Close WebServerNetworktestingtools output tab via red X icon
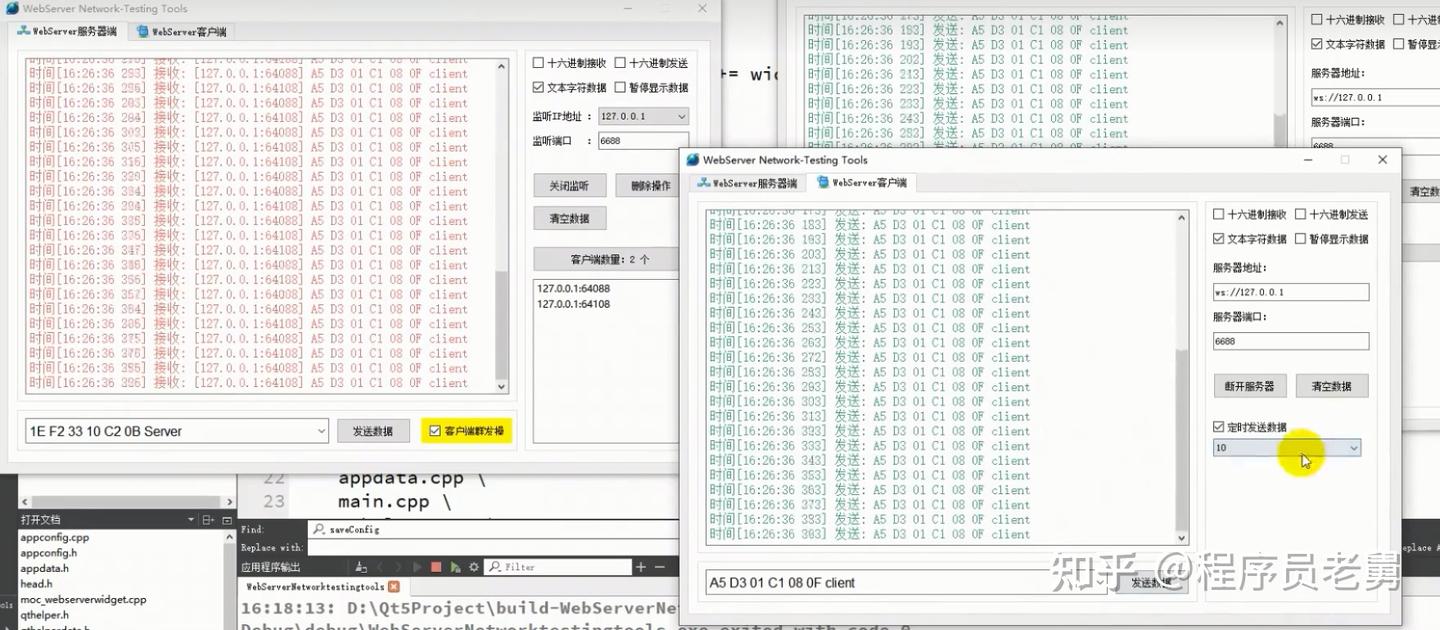This screenshot has height=630, width=1440. [394, 587]
